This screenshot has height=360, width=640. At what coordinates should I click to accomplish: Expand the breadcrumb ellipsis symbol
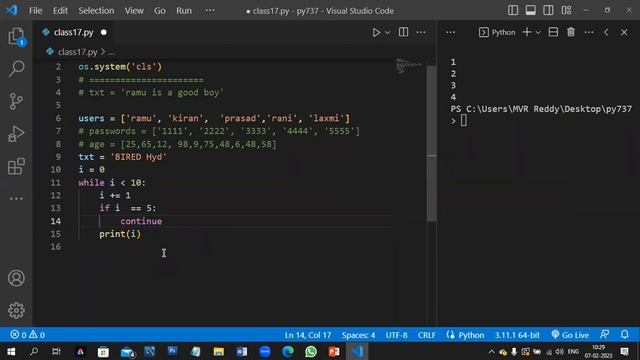111,52
